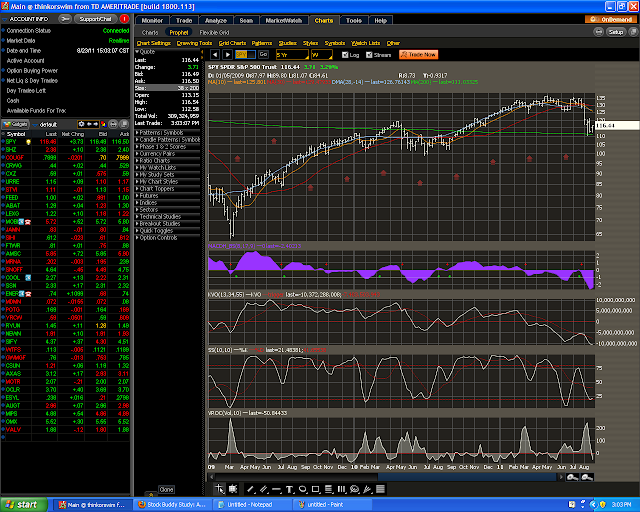Select the trend line drawing tool
This screenshot has width=640, height=512.
click(251, 489)
